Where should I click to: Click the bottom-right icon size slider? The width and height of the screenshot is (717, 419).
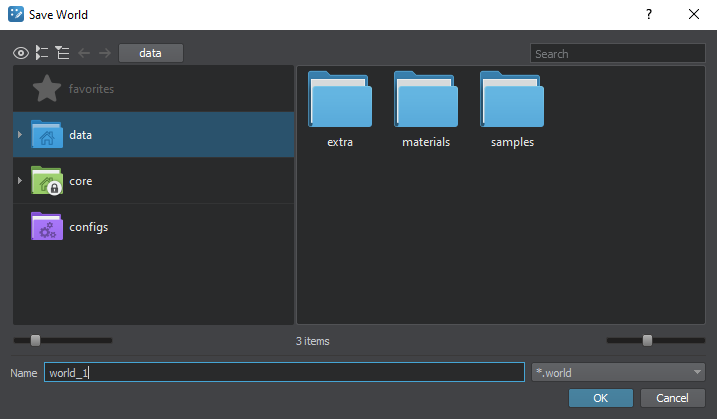[x=647, y=340]
